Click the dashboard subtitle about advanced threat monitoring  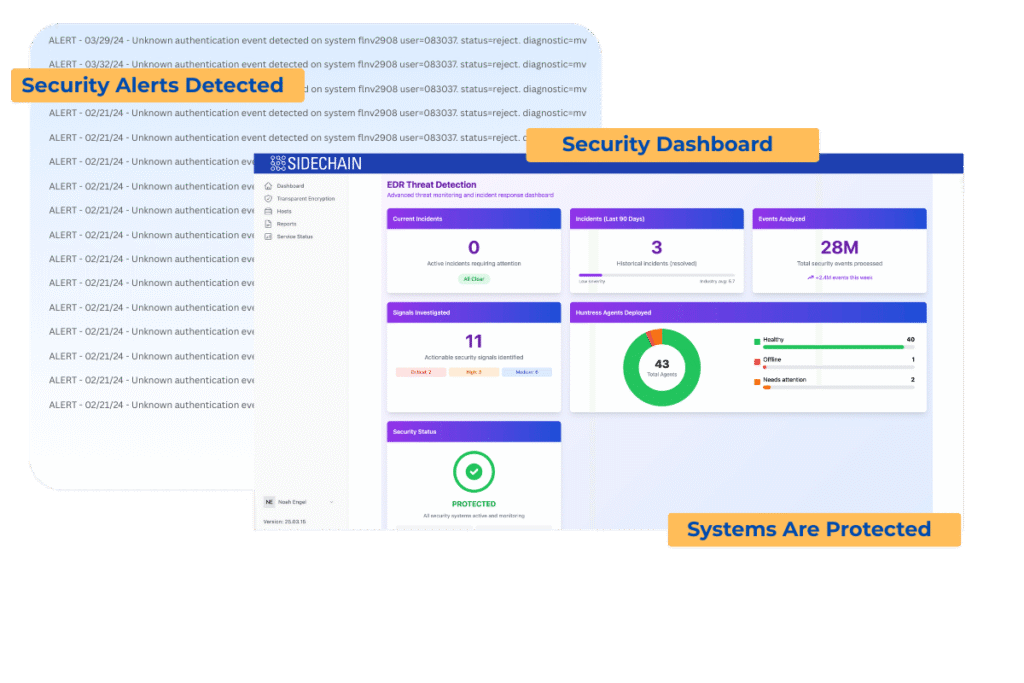[x=470, y=195]
